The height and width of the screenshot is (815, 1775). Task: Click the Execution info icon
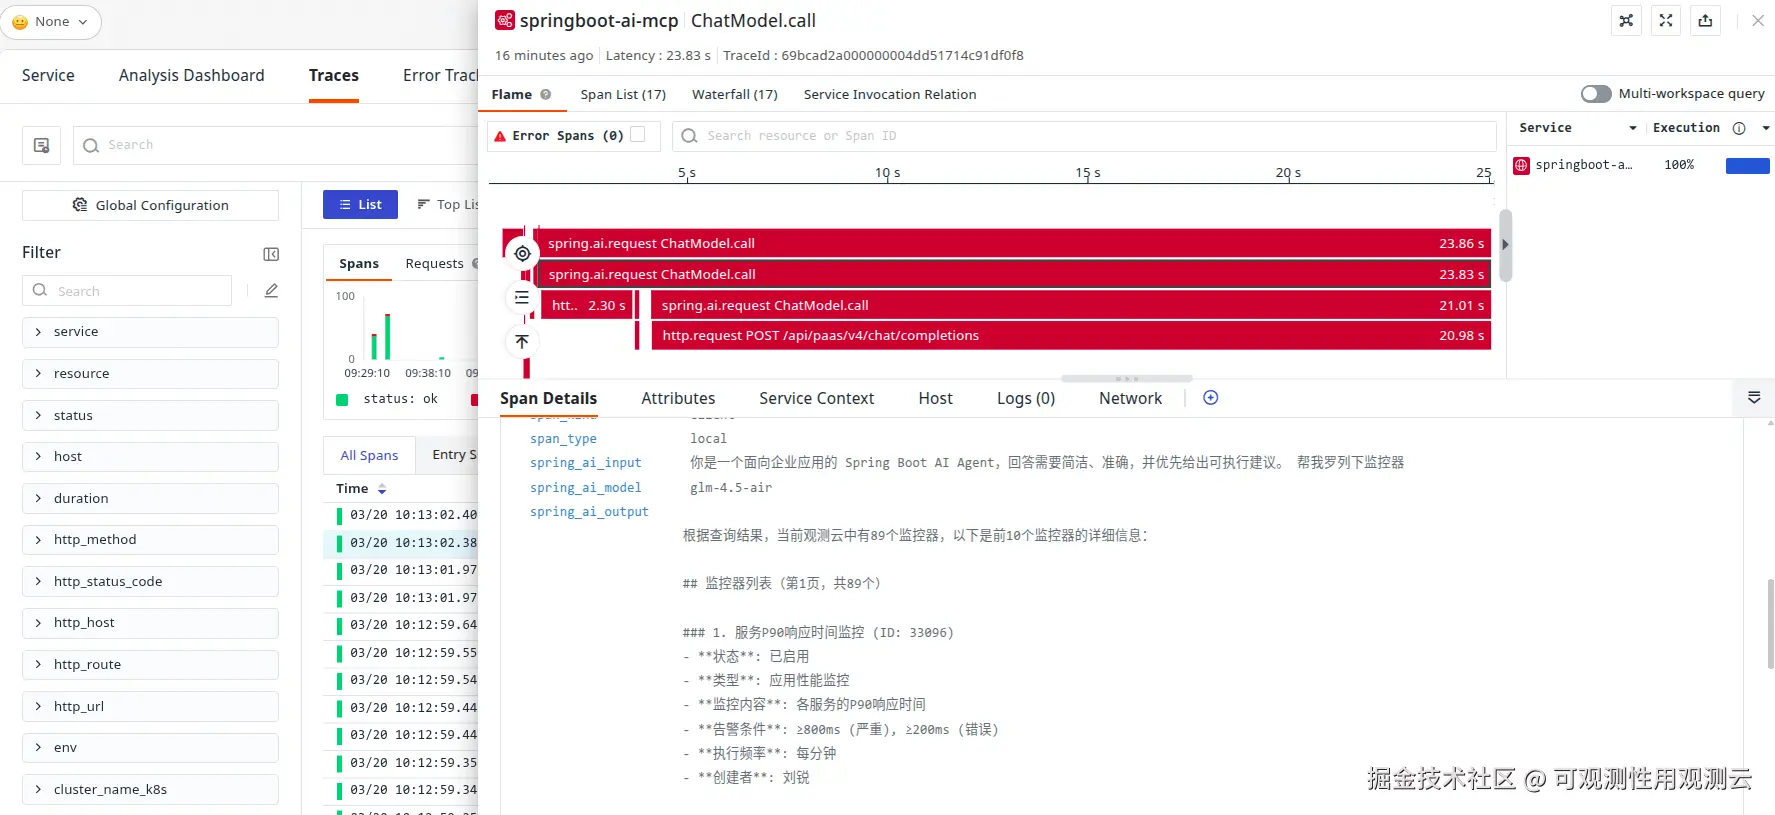tap(1739, 128)
